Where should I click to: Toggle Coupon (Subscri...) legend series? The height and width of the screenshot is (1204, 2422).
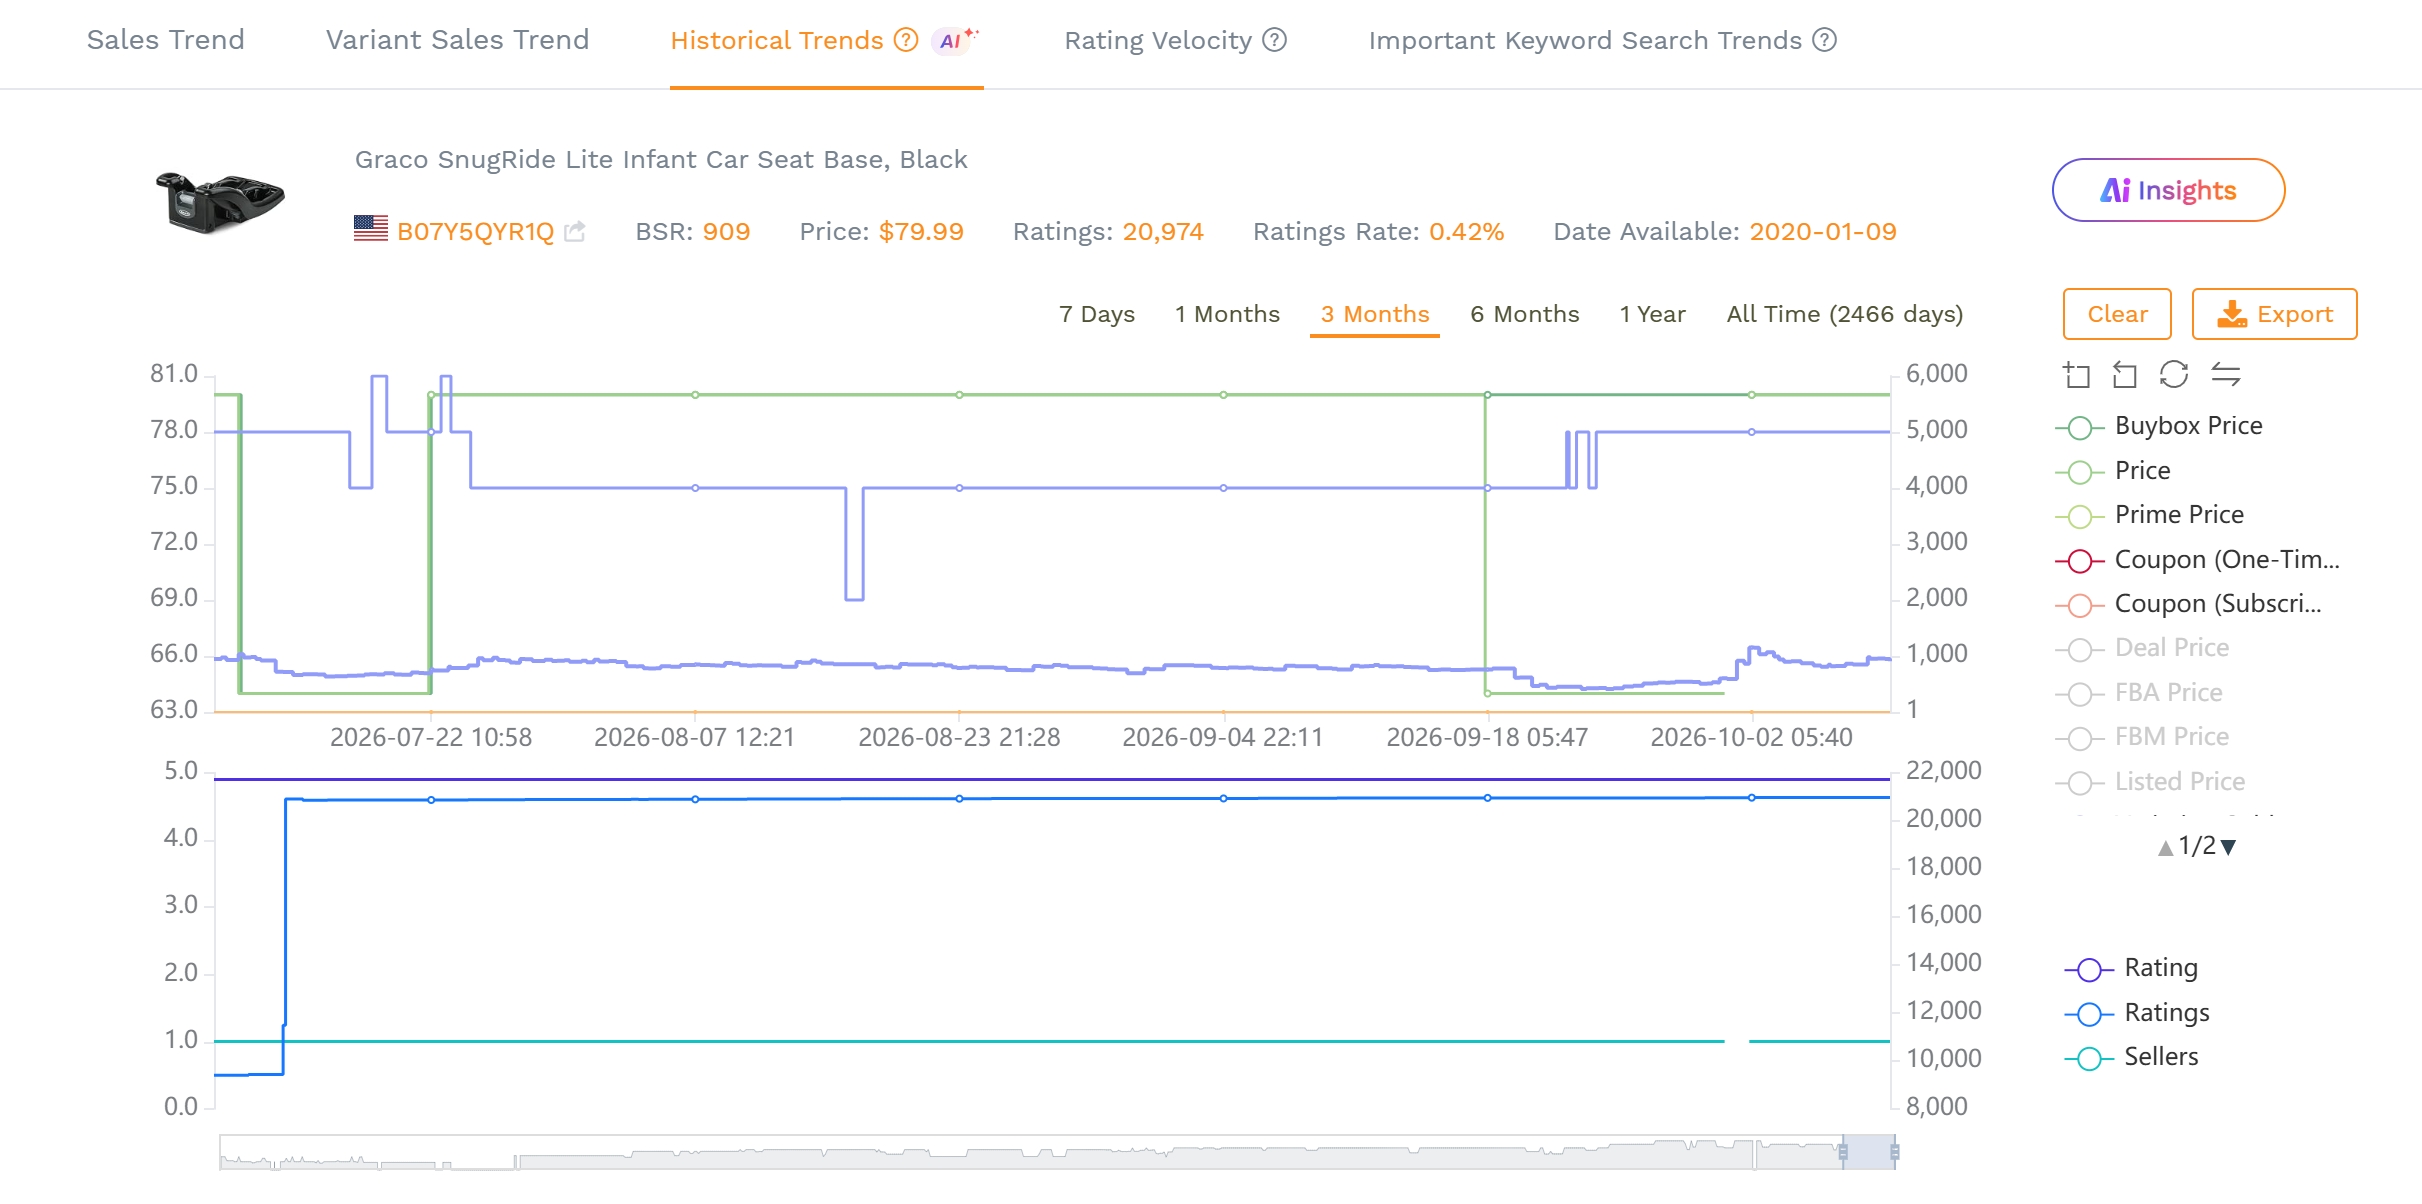point(2189,604)
